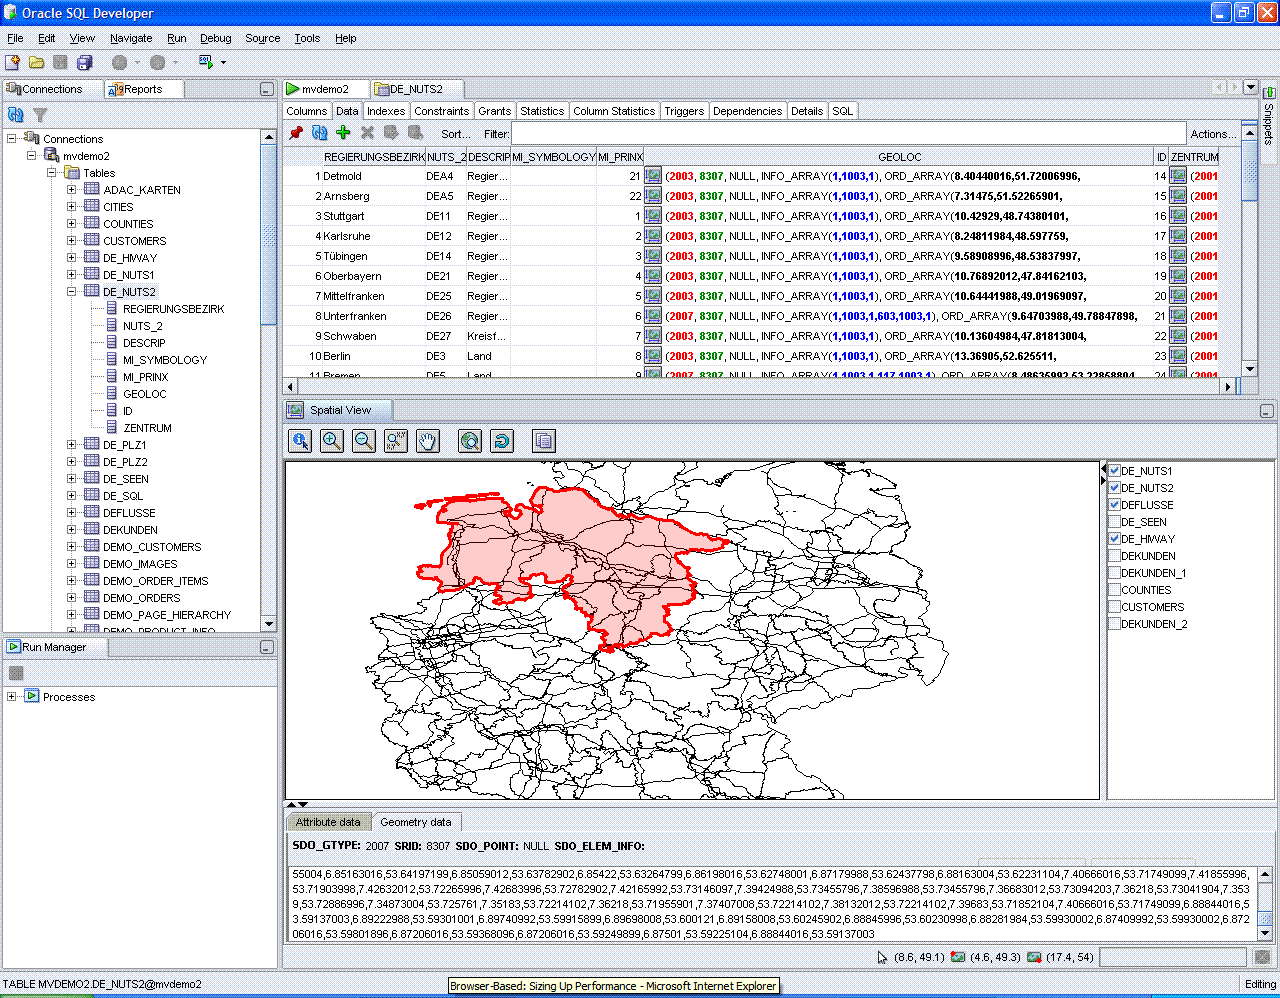The width and height of the screenshot is (1280, 998).
Task: Enable the DE_SEEN layer checkbox
Action: coord(1114,522)
